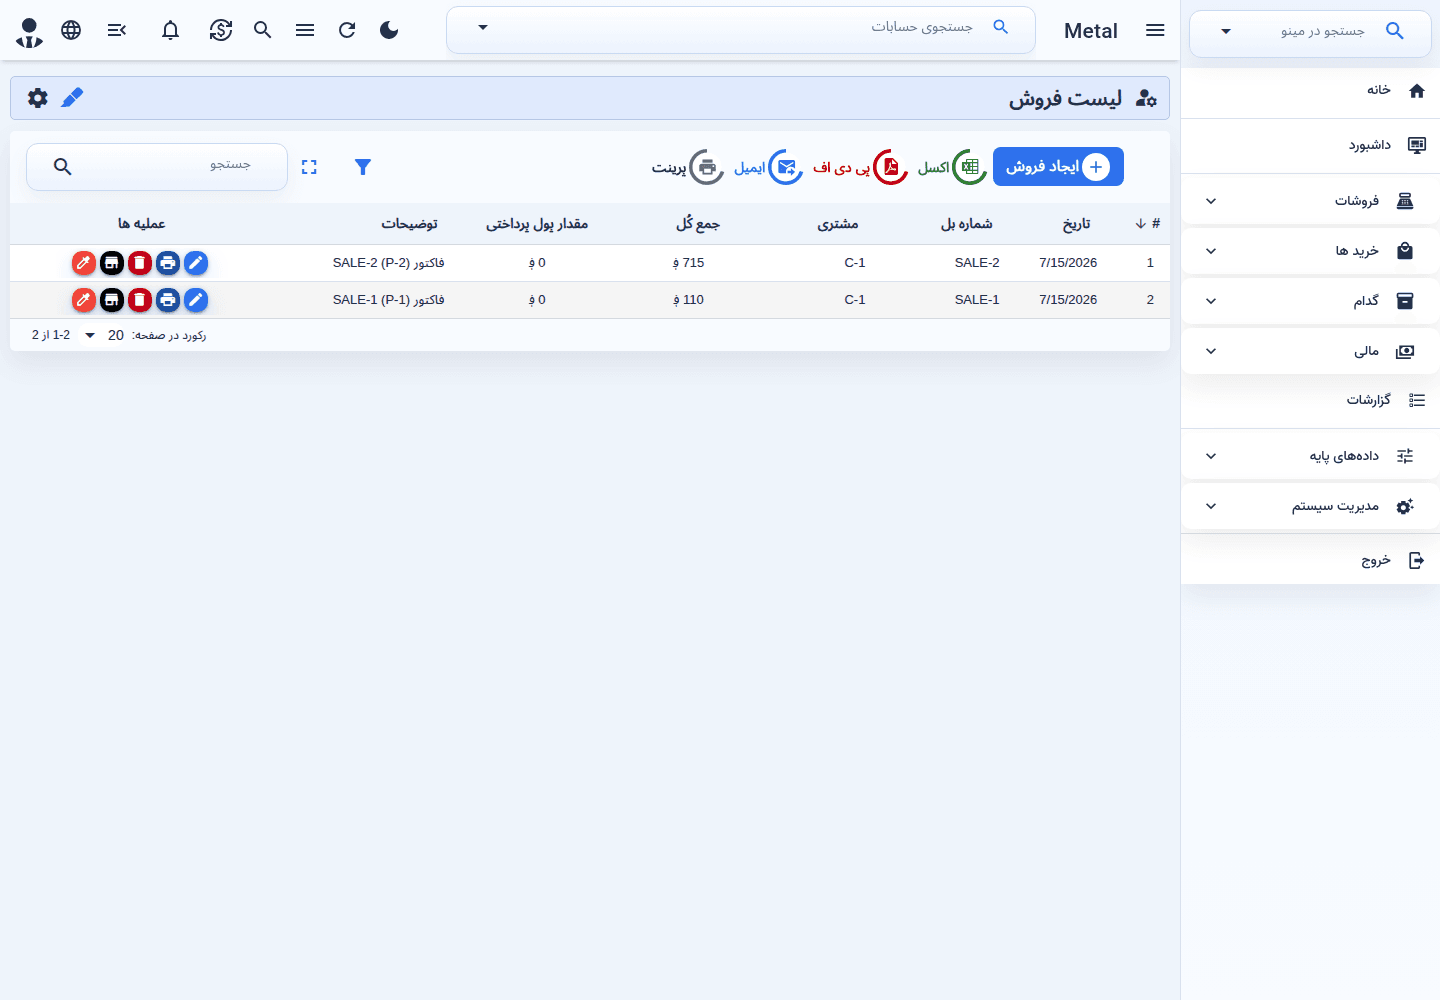
Task: Click the SALE-2 bill number cell
Action: point(977,263)
